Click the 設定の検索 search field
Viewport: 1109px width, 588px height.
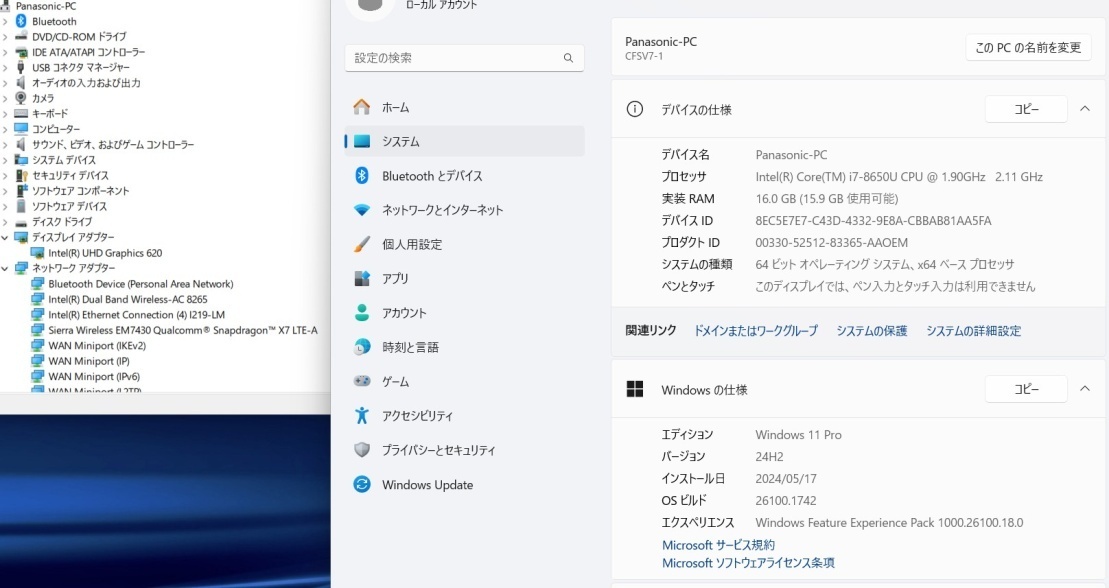point(465,58)
